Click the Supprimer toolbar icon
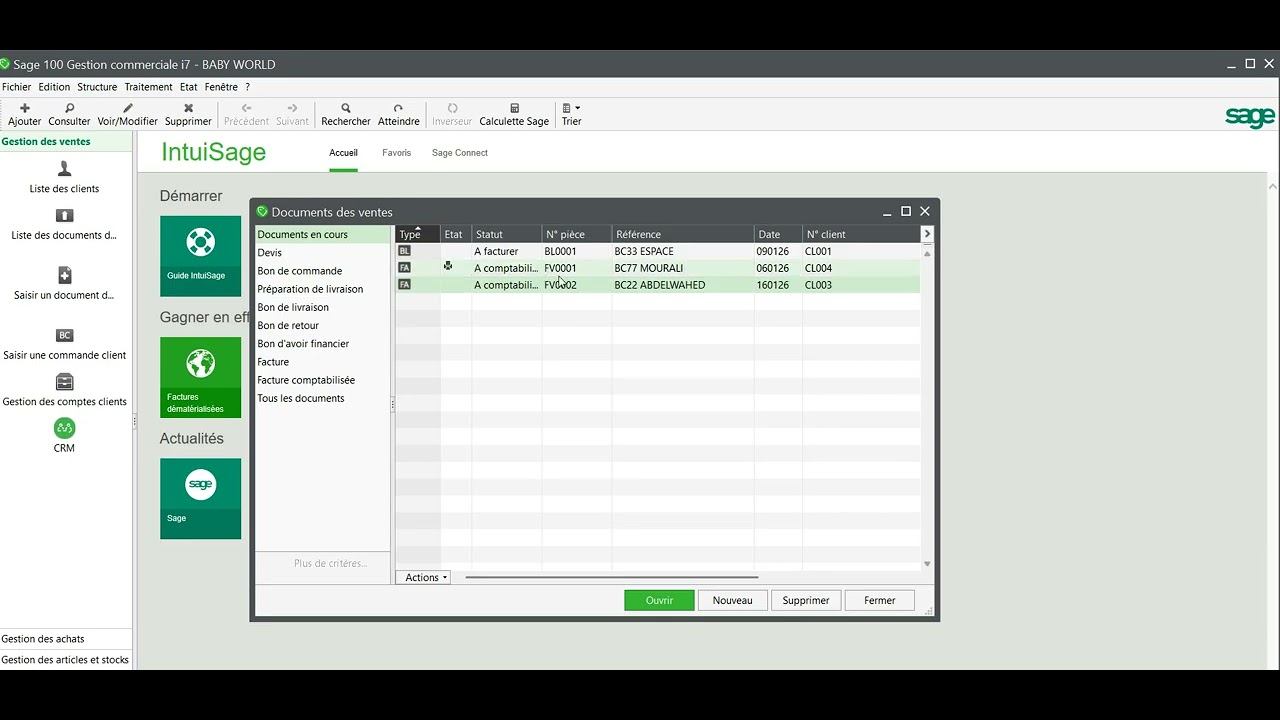The height and width of the screenshot is (720, 1280). pos(188,108)
